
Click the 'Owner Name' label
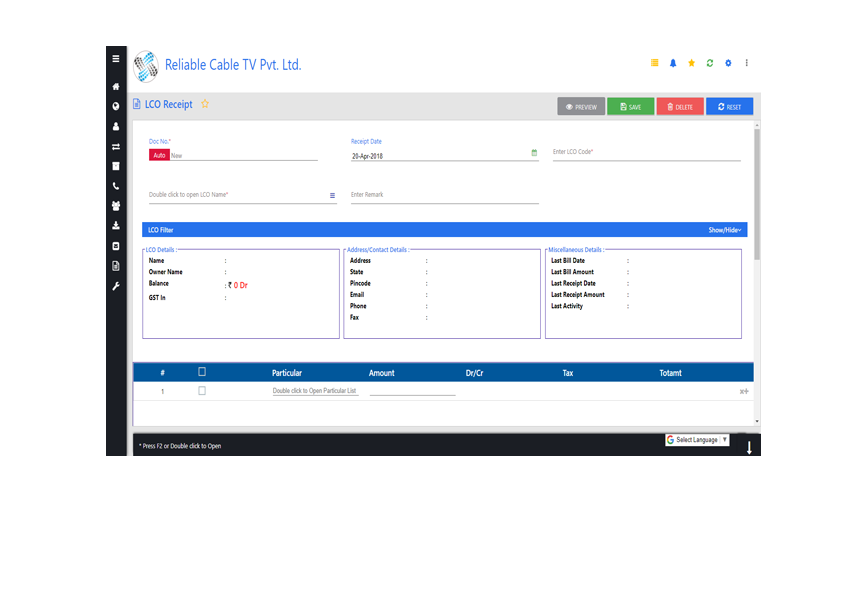[x=165, y=272]
